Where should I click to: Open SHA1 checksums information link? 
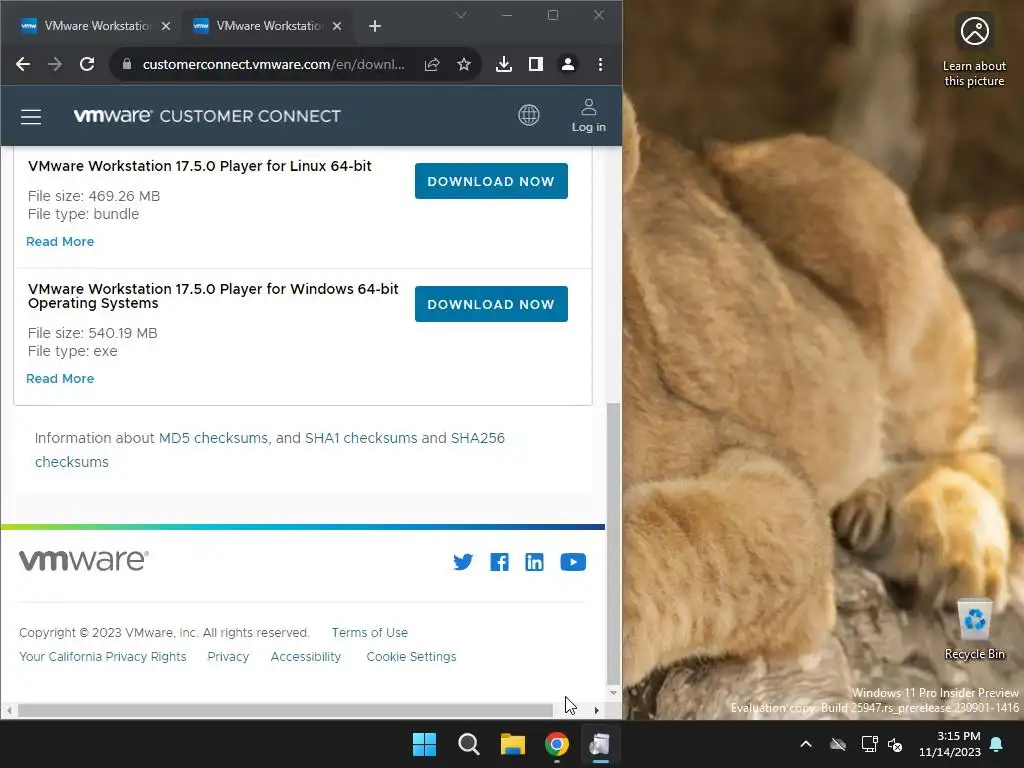coord(361,438)
